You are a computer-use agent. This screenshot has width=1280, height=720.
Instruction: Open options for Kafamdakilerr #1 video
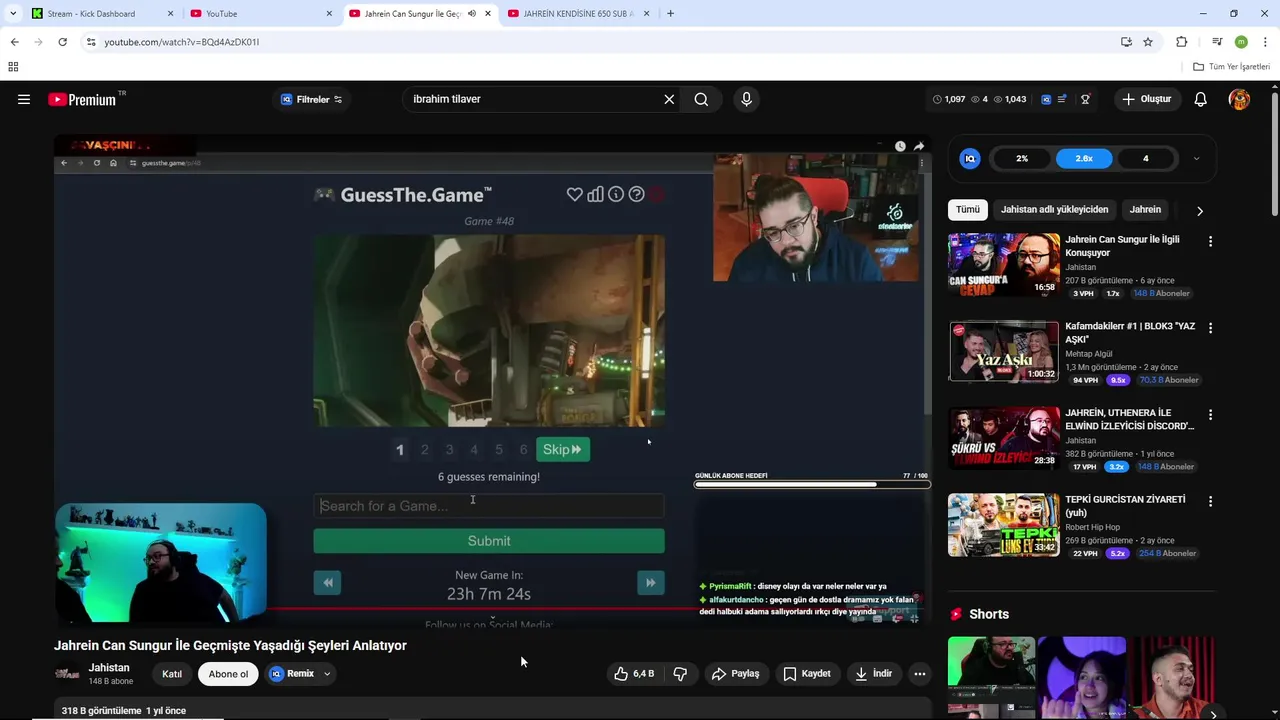coord(1210,328)
